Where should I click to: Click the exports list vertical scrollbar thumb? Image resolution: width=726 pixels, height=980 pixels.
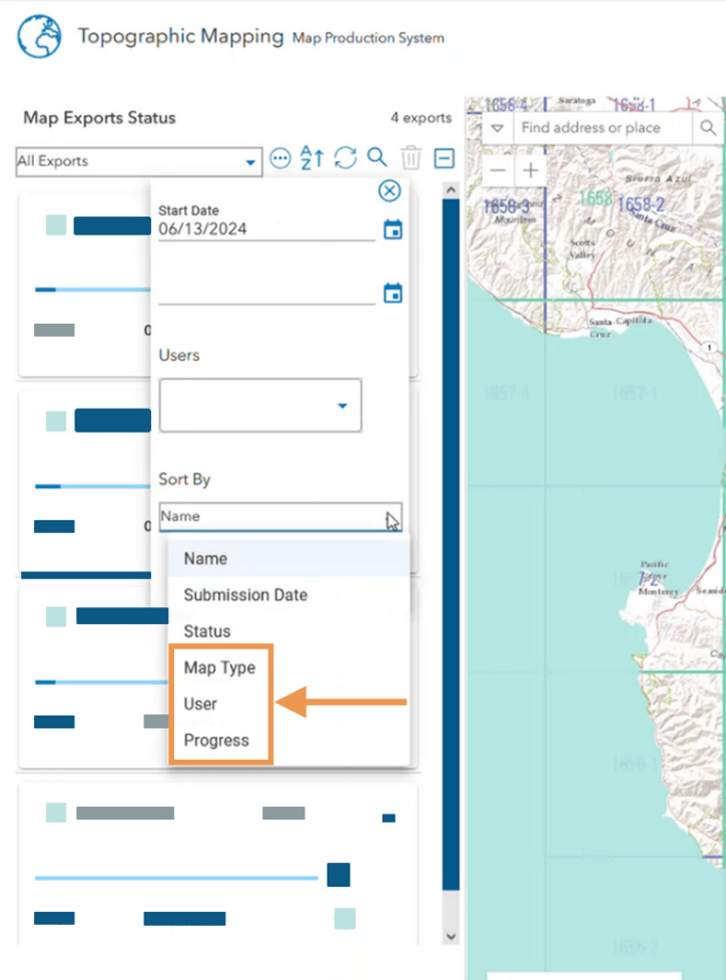pos(451,544)
